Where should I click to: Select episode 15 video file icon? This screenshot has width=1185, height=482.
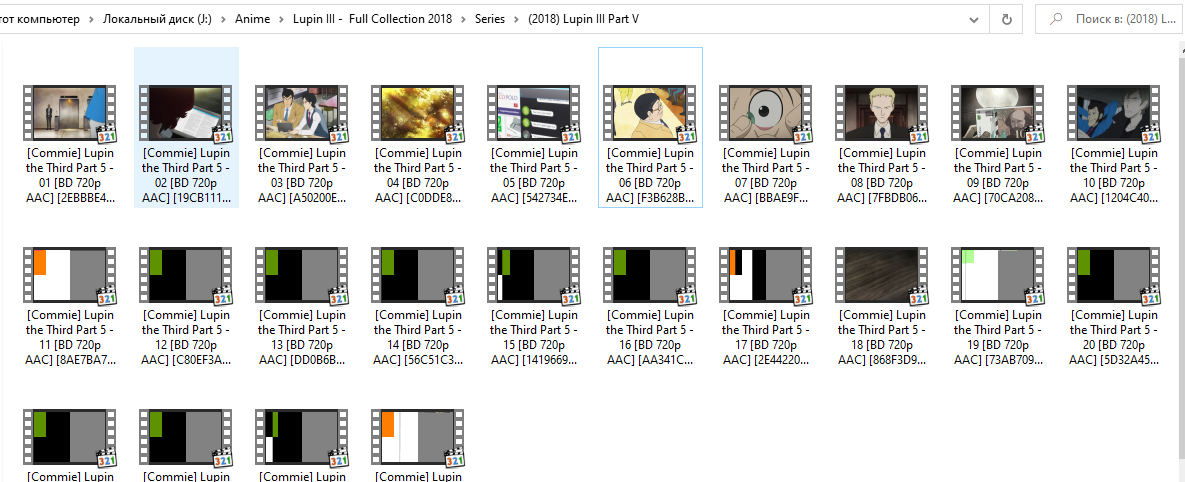[534, 275]
